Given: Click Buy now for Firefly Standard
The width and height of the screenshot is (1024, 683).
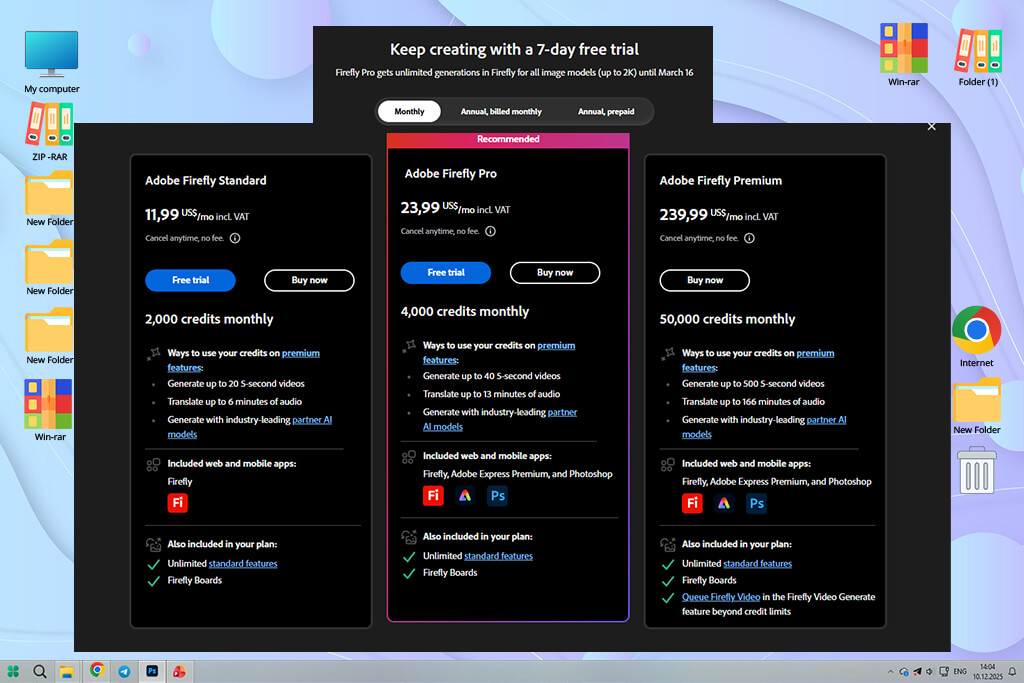Looking at the screenshot, I should [309, 280].
